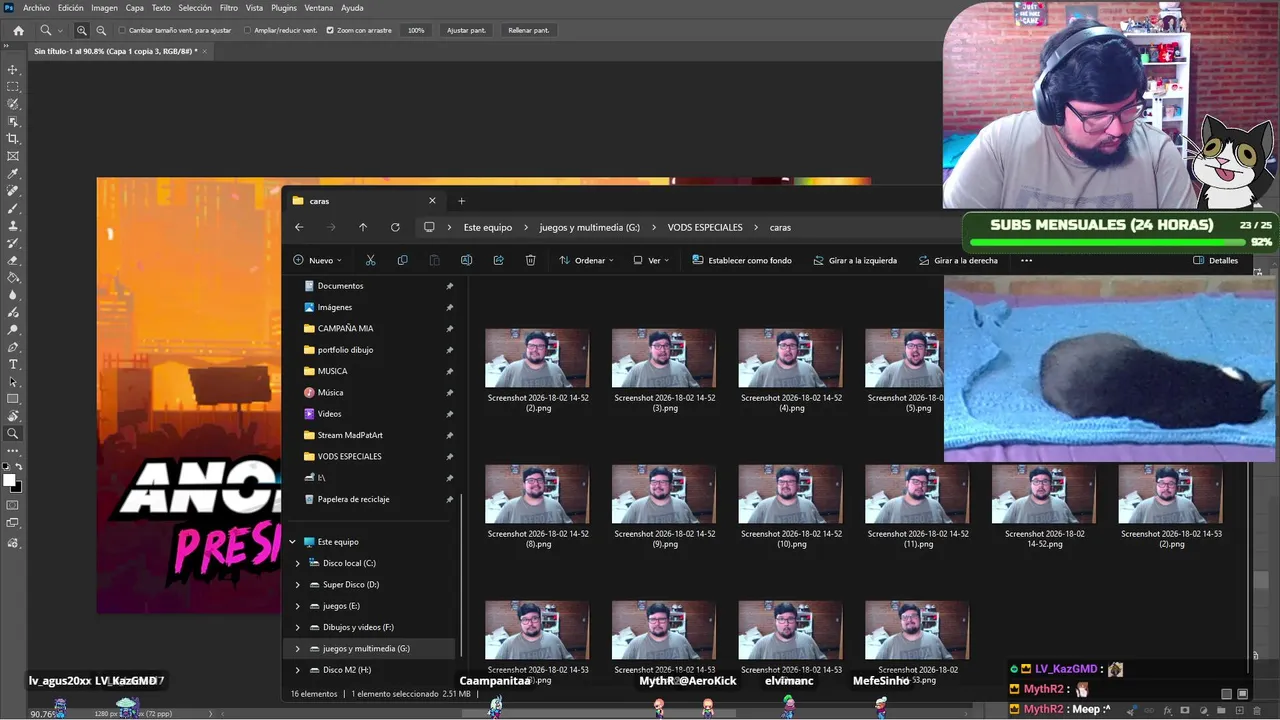This screenshot has height=720, width=1280.
Task: Select the Frame tool
Action: 13,156
